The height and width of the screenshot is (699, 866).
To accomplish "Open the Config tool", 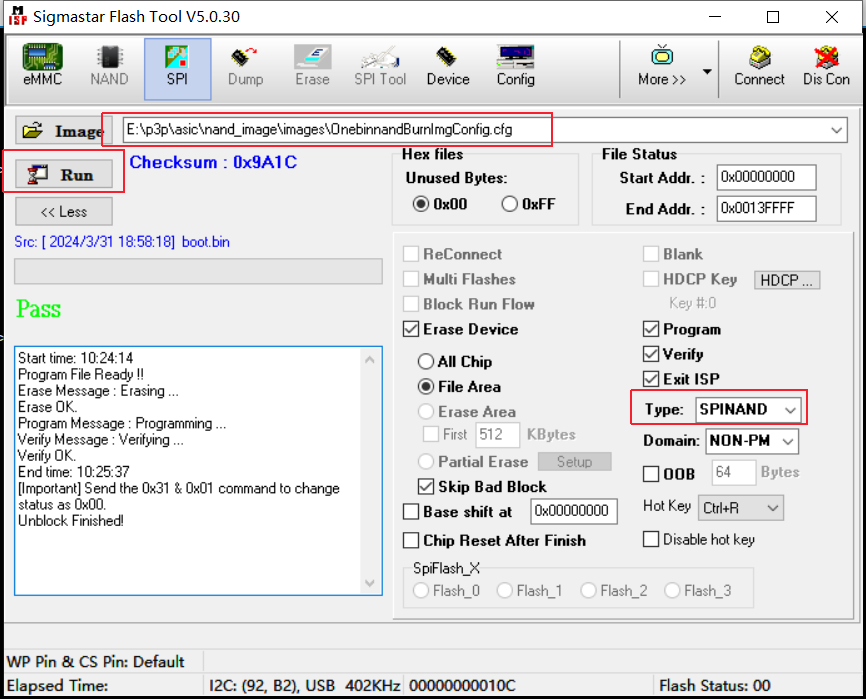I will [515, 66].
